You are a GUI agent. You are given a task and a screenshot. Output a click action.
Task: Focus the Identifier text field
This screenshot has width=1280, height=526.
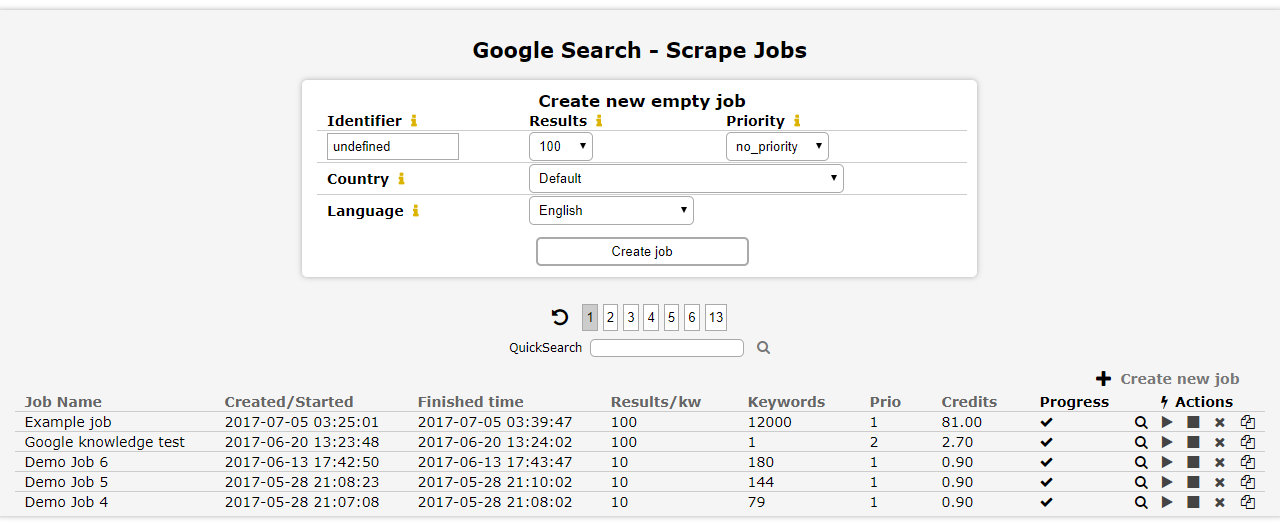coord(392,147)
